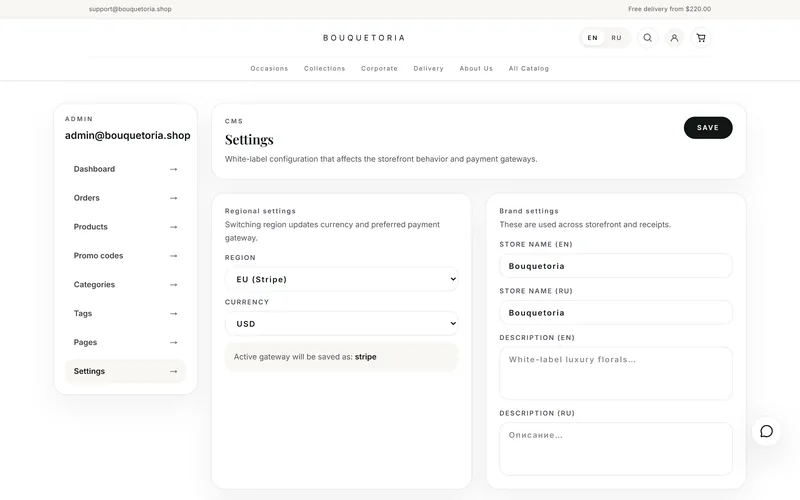The height and width of the screenshot is (500, 800).
Task: Switch language to EN
Action: pyautogui.click(x=592, y=38)
